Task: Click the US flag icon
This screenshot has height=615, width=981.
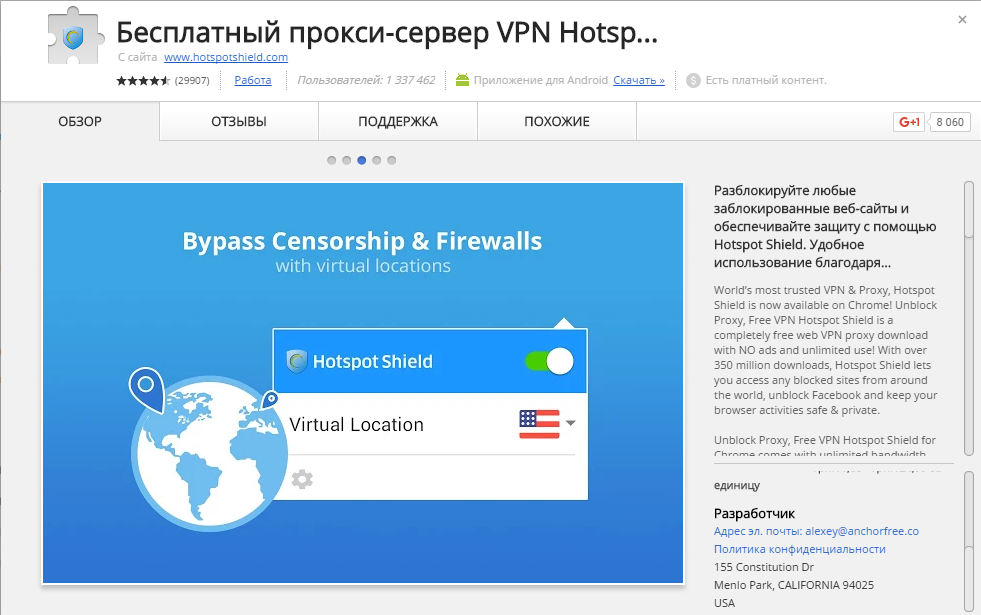Action: tap(539, 424)
